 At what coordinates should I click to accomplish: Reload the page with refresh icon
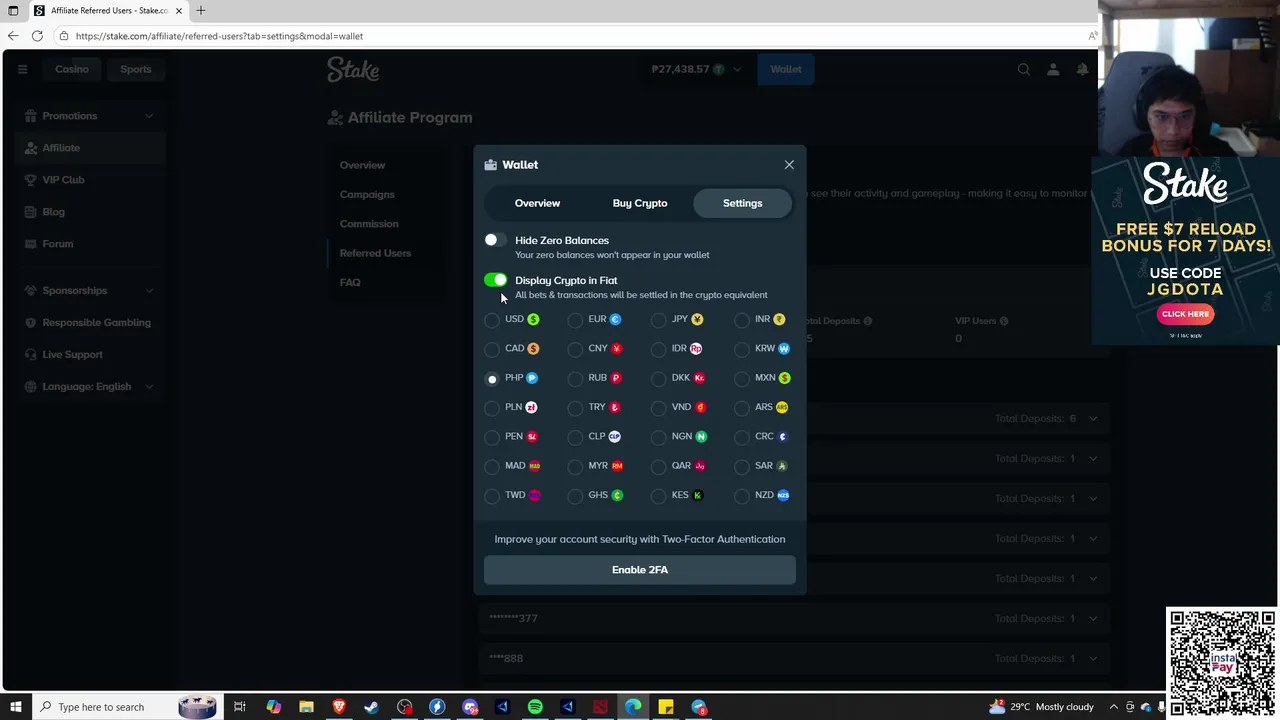[x=37, y=36]
